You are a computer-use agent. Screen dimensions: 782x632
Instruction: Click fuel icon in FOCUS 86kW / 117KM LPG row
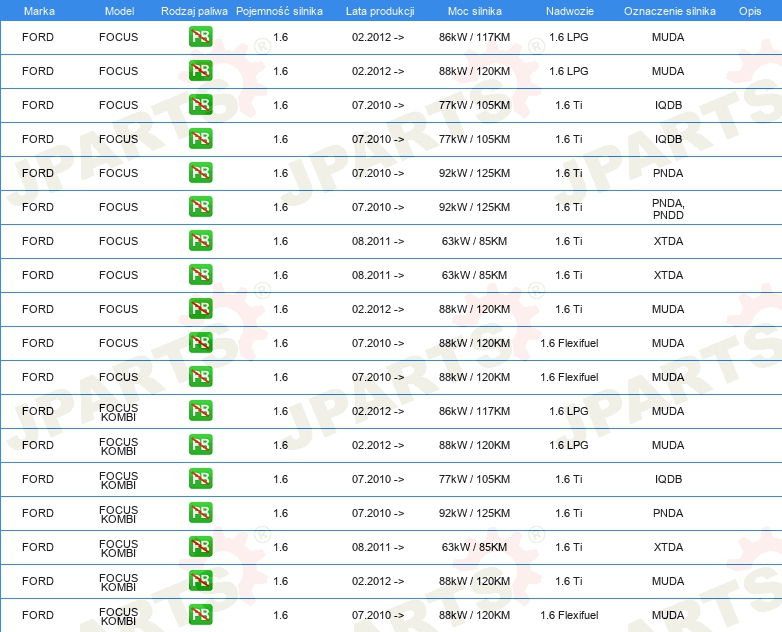200,37
